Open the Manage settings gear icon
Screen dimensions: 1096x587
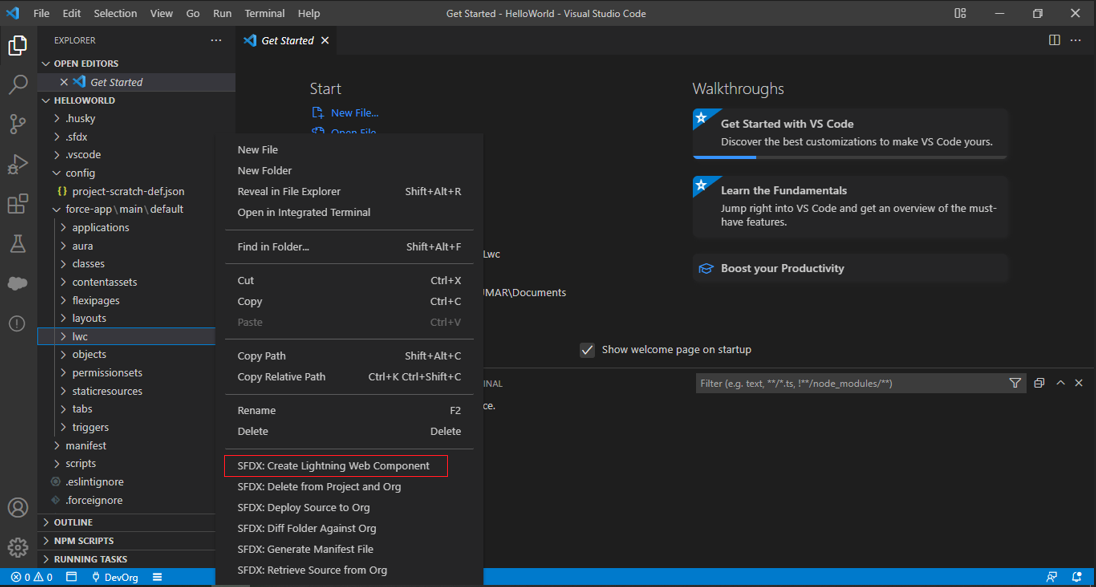[17, 547]
